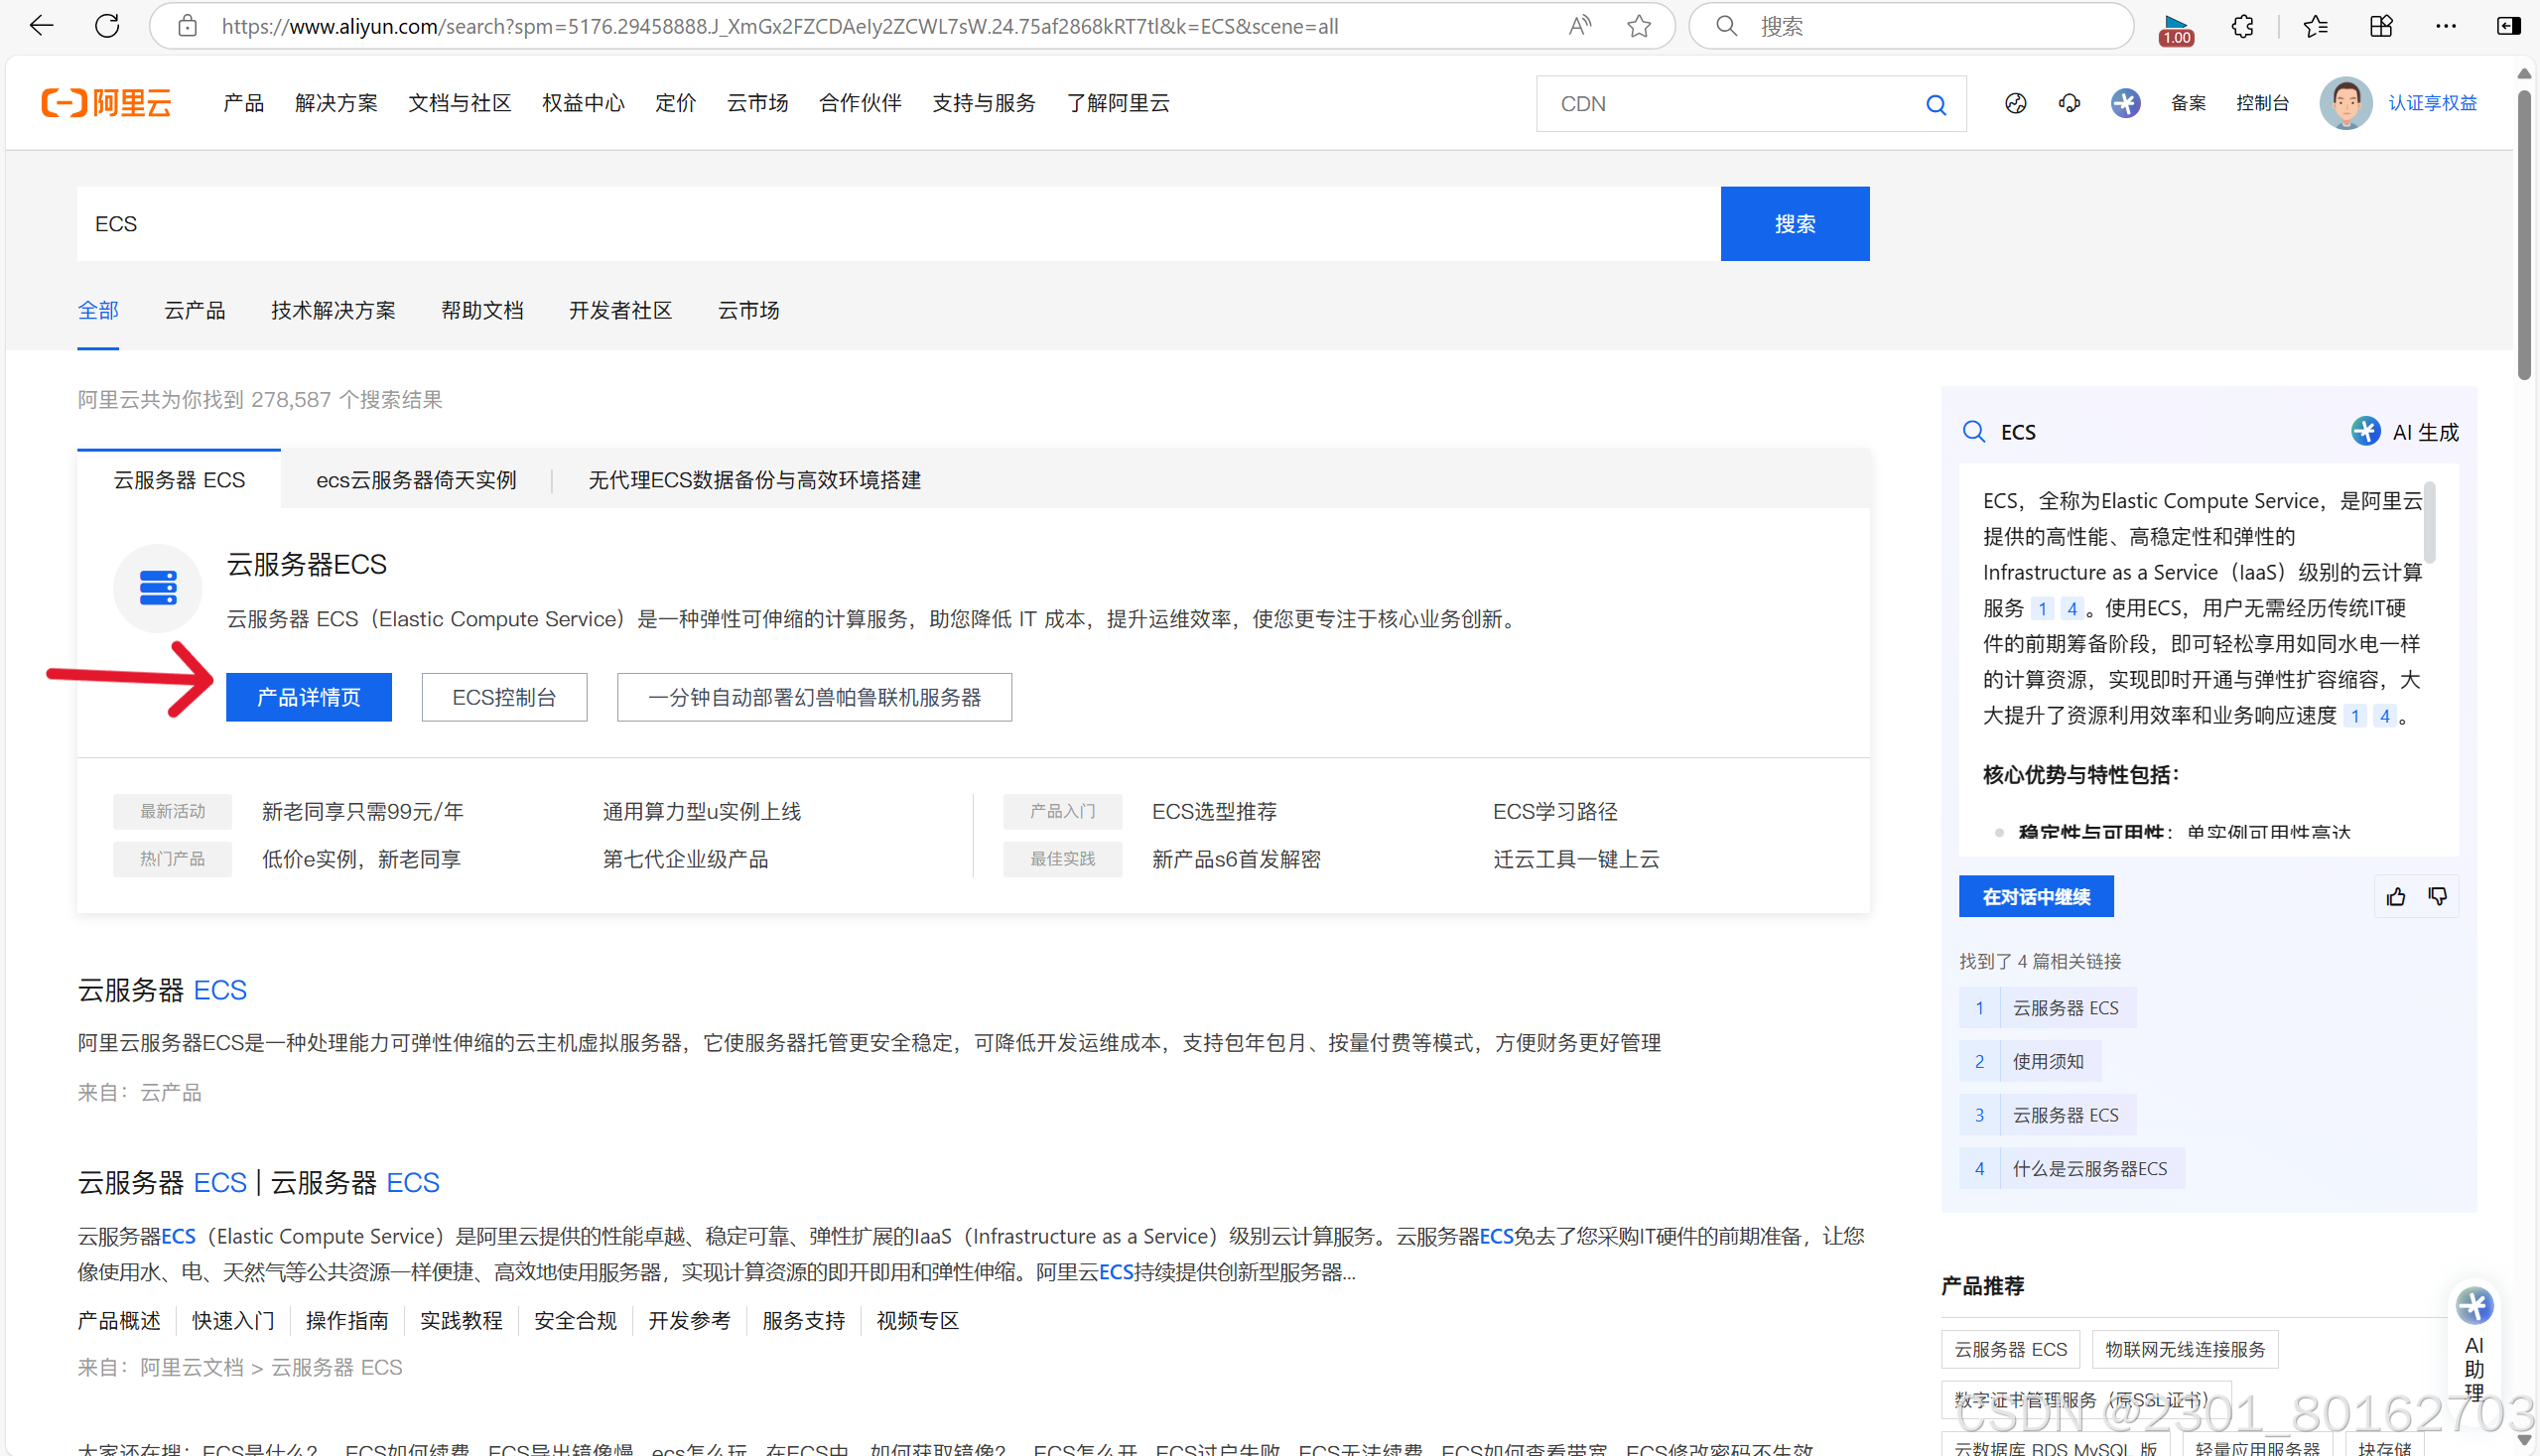This screenshot has width=2540, height=1456.
Task: Open the browser favorites list flyout
Action: [2315, 26]
